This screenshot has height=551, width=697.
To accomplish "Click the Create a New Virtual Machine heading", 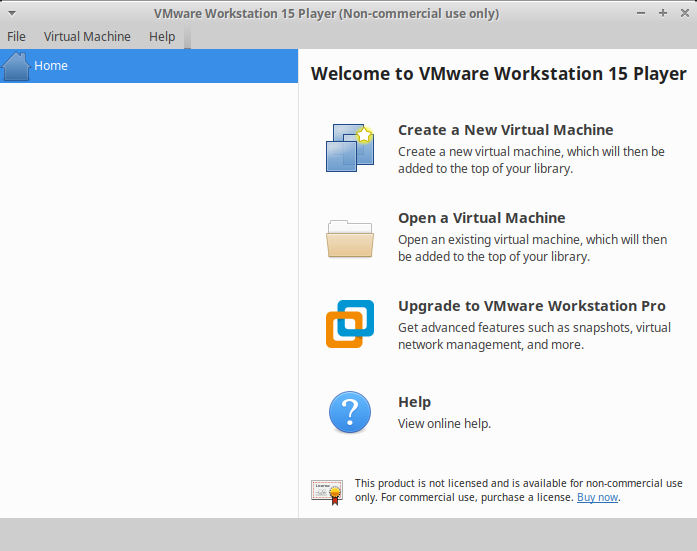I will point(505,130).
